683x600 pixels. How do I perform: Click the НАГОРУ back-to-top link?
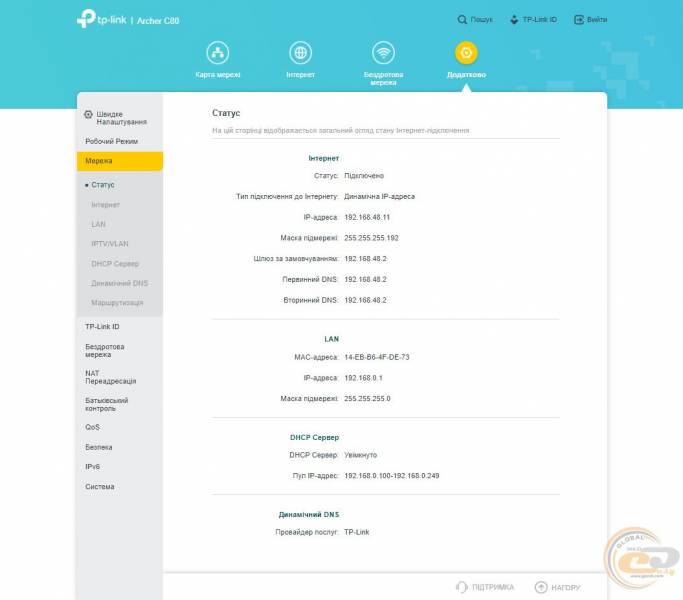(566, 588)
